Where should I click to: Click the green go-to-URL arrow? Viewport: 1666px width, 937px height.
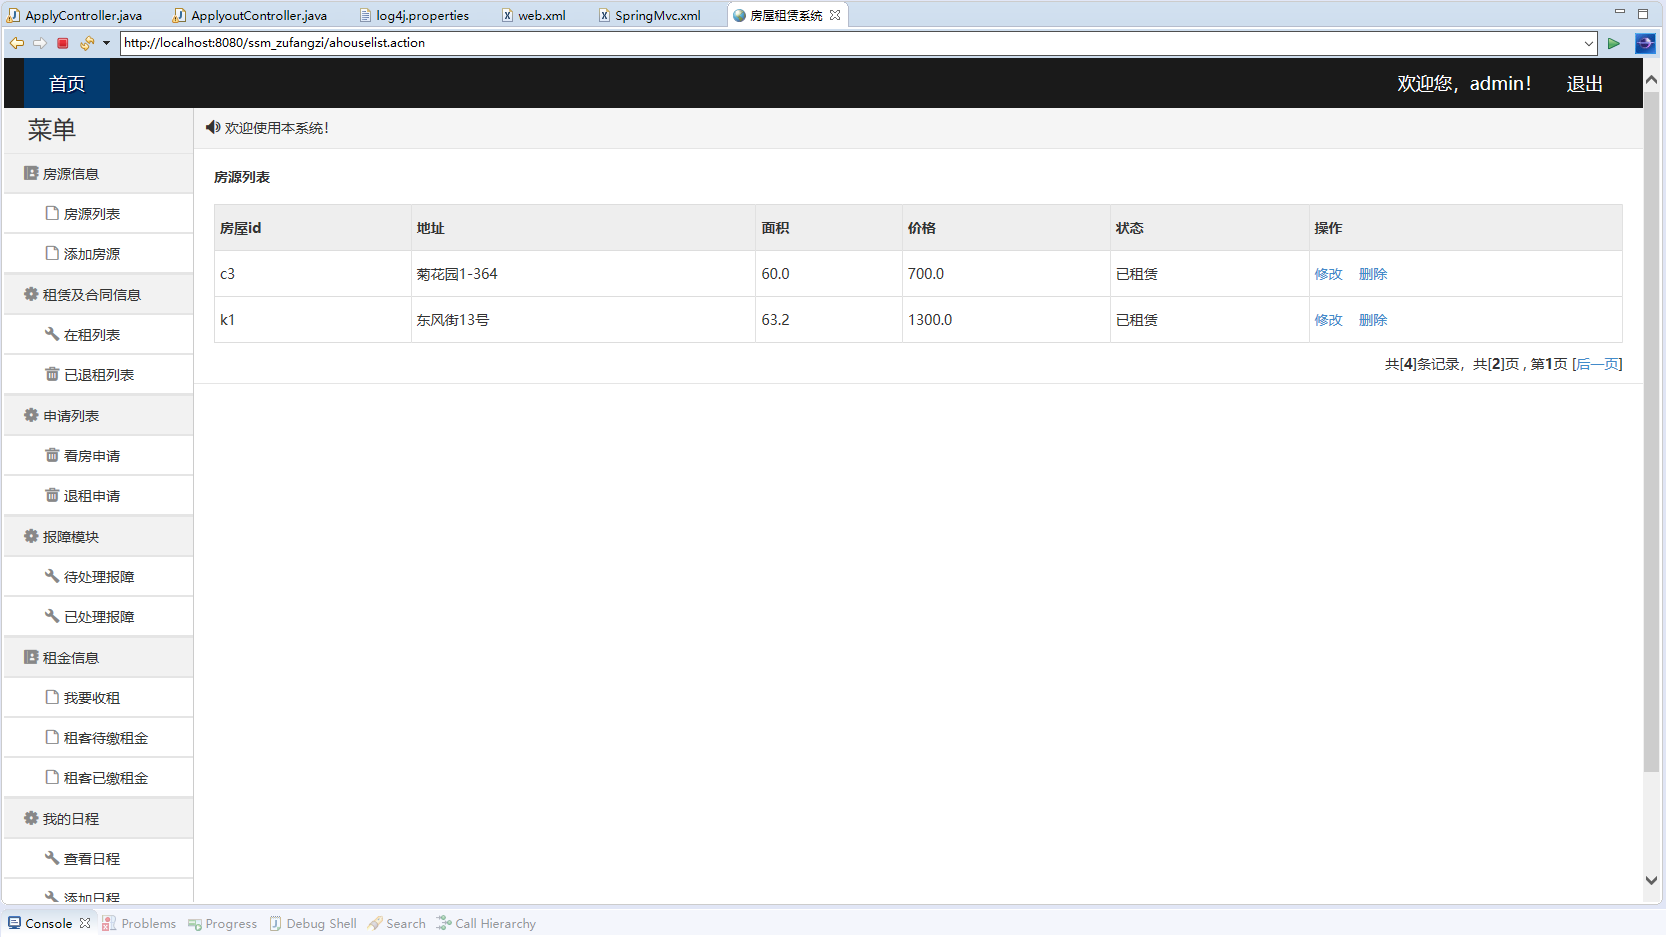pos(1613,43)
